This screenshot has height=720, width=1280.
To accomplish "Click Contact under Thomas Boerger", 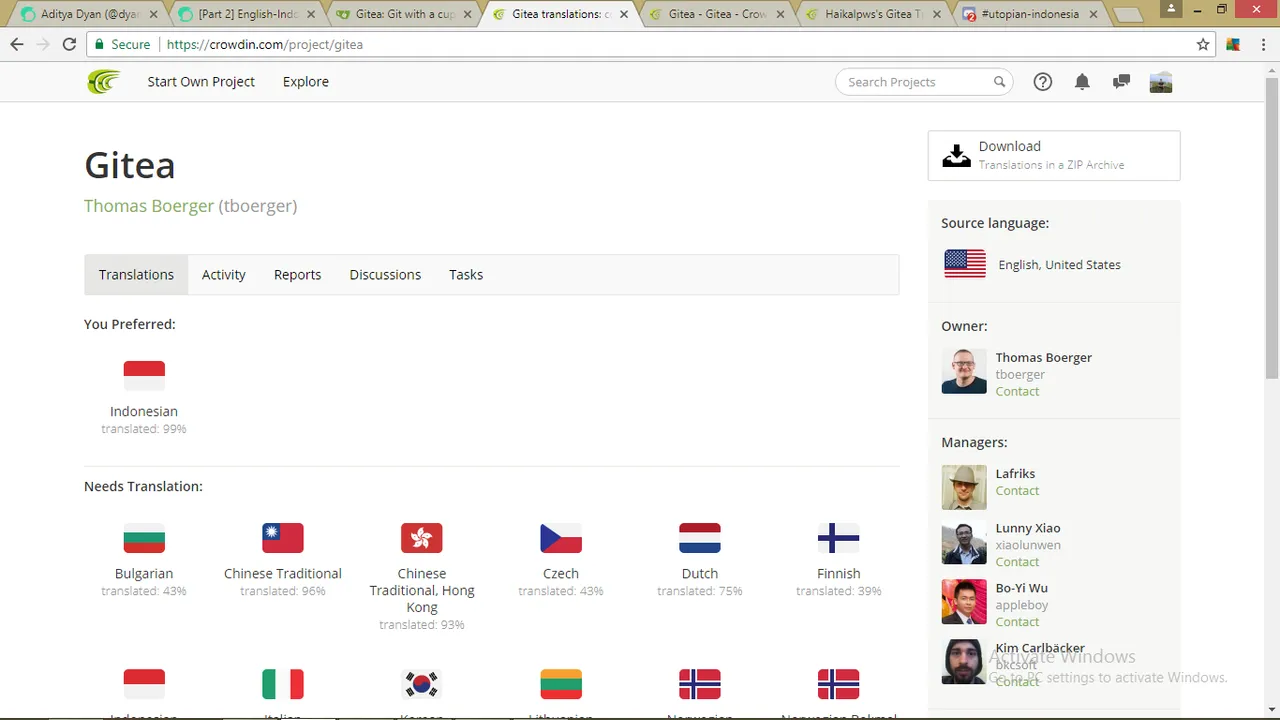I will [1017, 392].
